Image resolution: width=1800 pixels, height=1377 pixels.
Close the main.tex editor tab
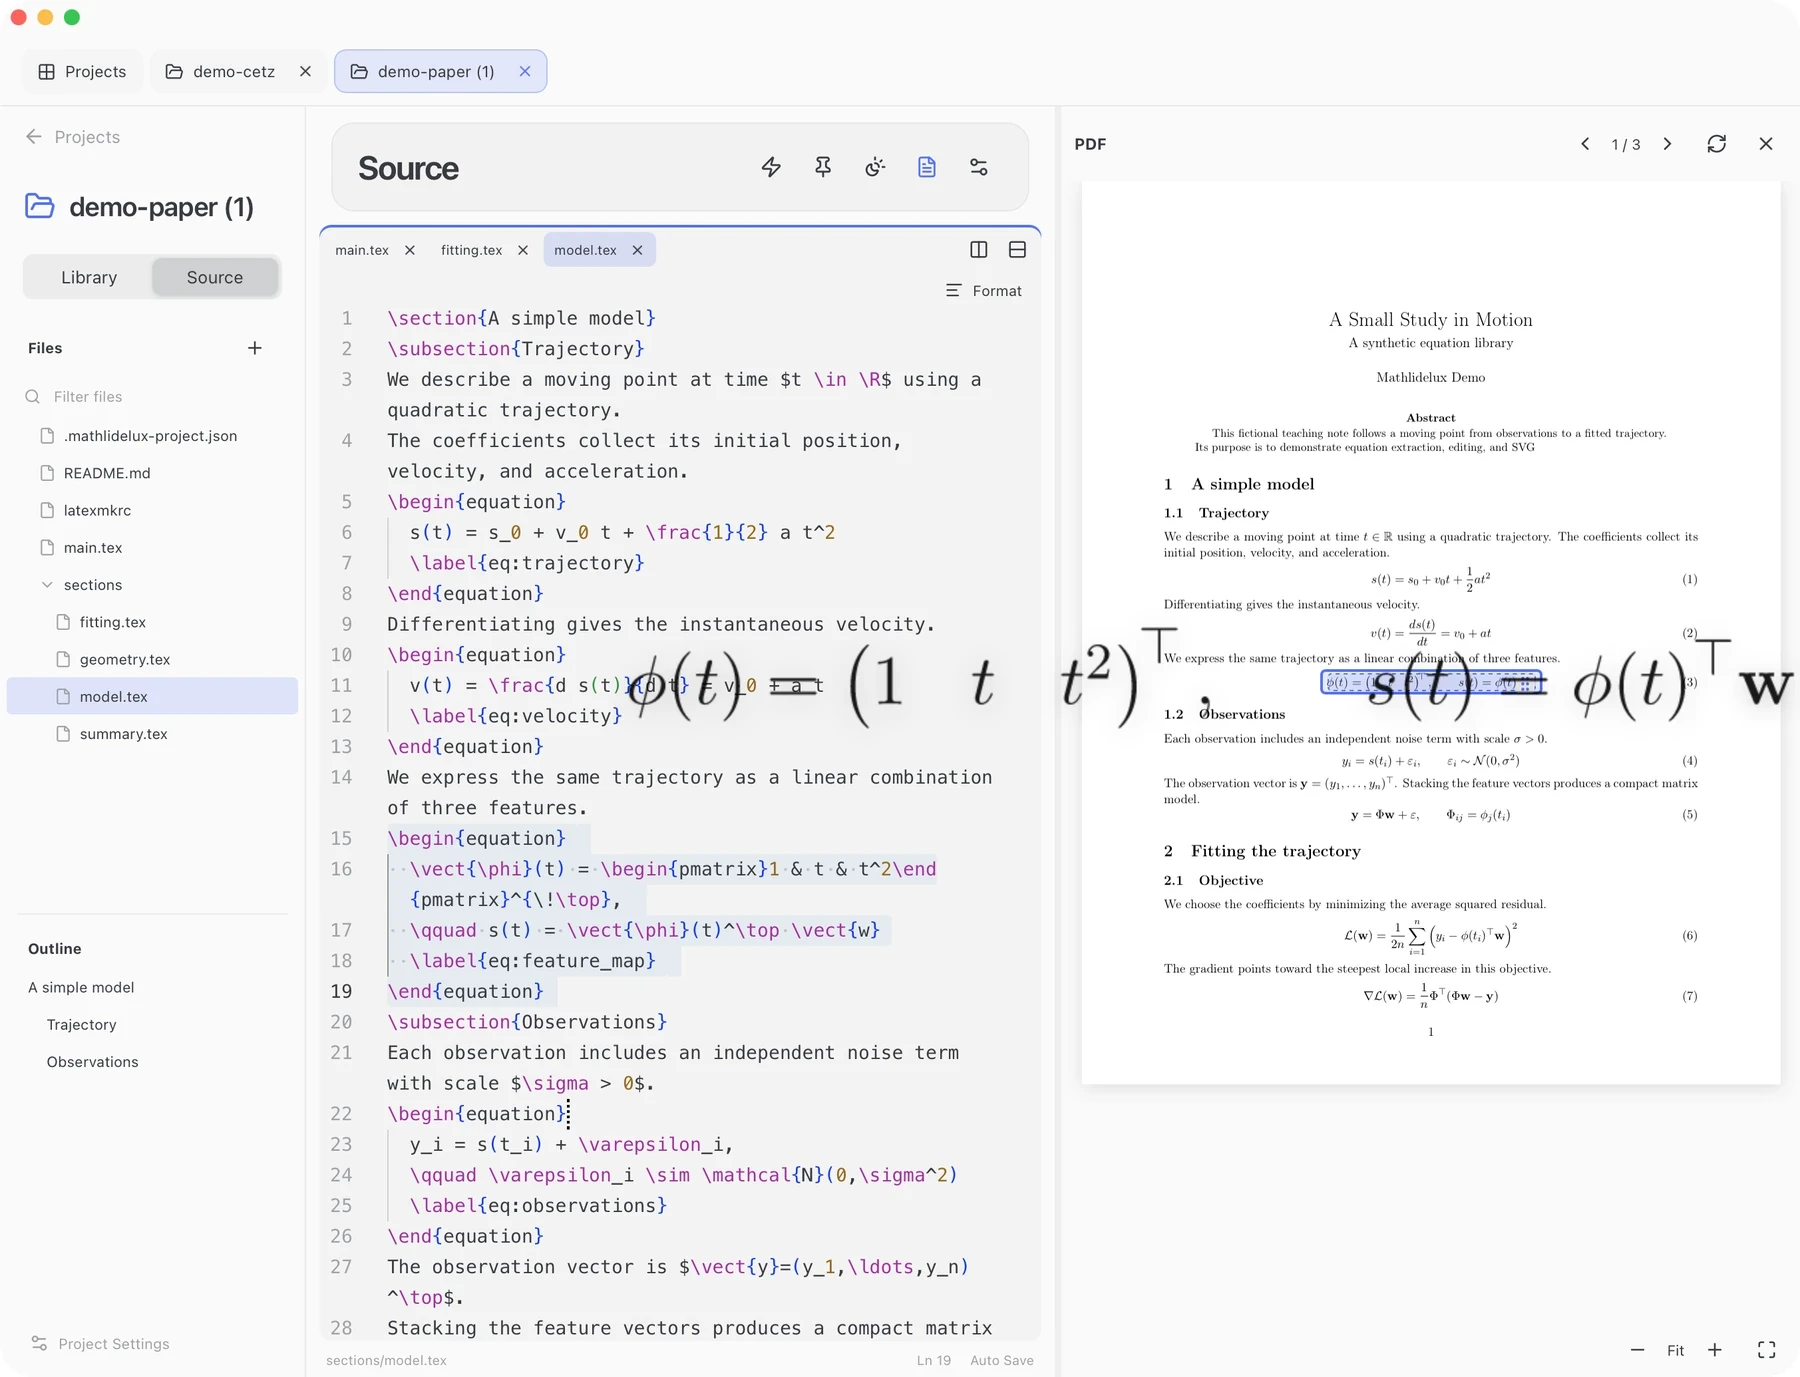click(x=410, y=250)
